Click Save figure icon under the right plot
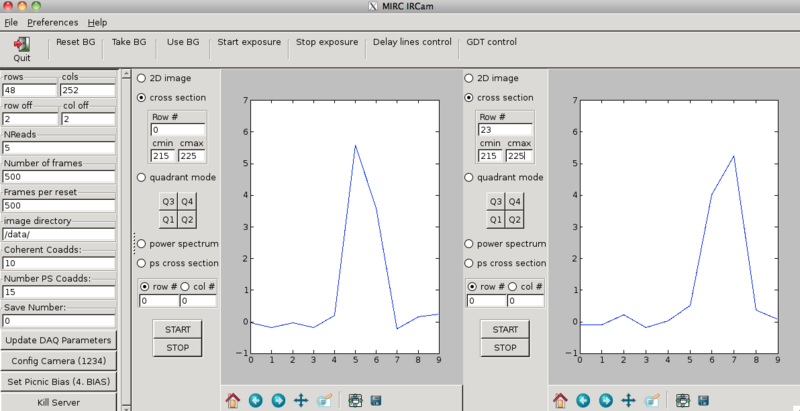 click(703, 400)
